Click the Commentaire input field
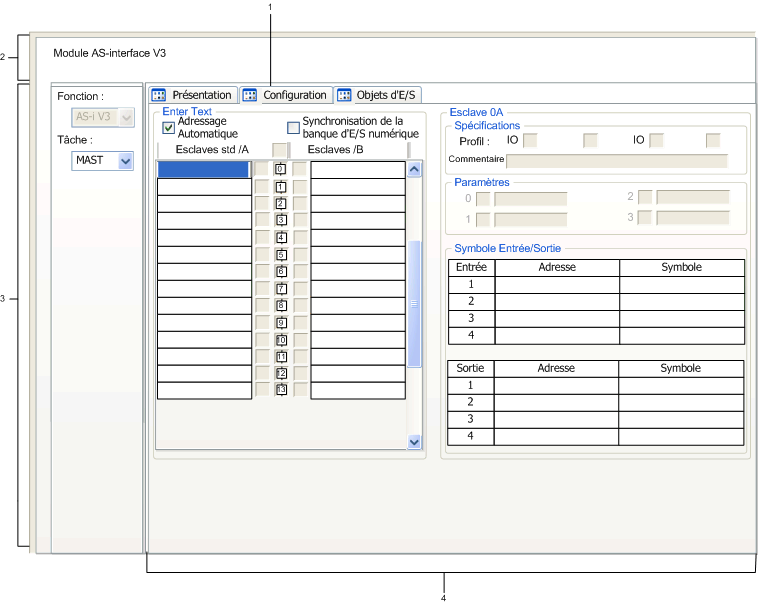Viewport: 759px width, 605px height. 617,161
